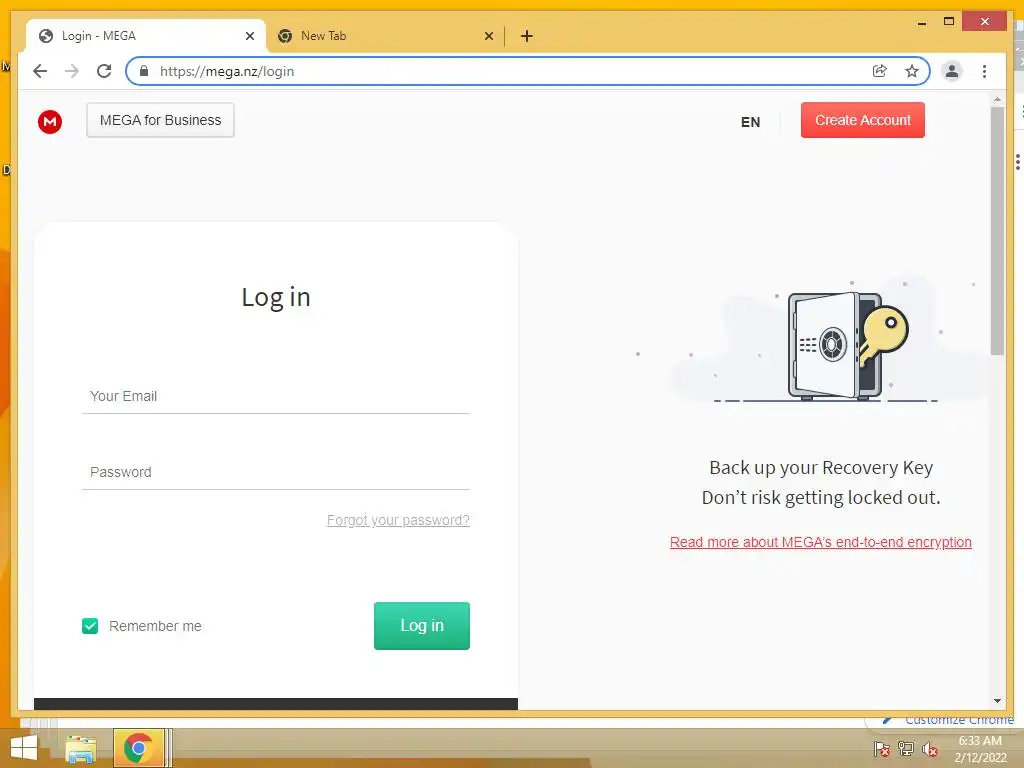Maximize the Chrome window
Viewport: 1024px width, 768px height.
(949, 22)
